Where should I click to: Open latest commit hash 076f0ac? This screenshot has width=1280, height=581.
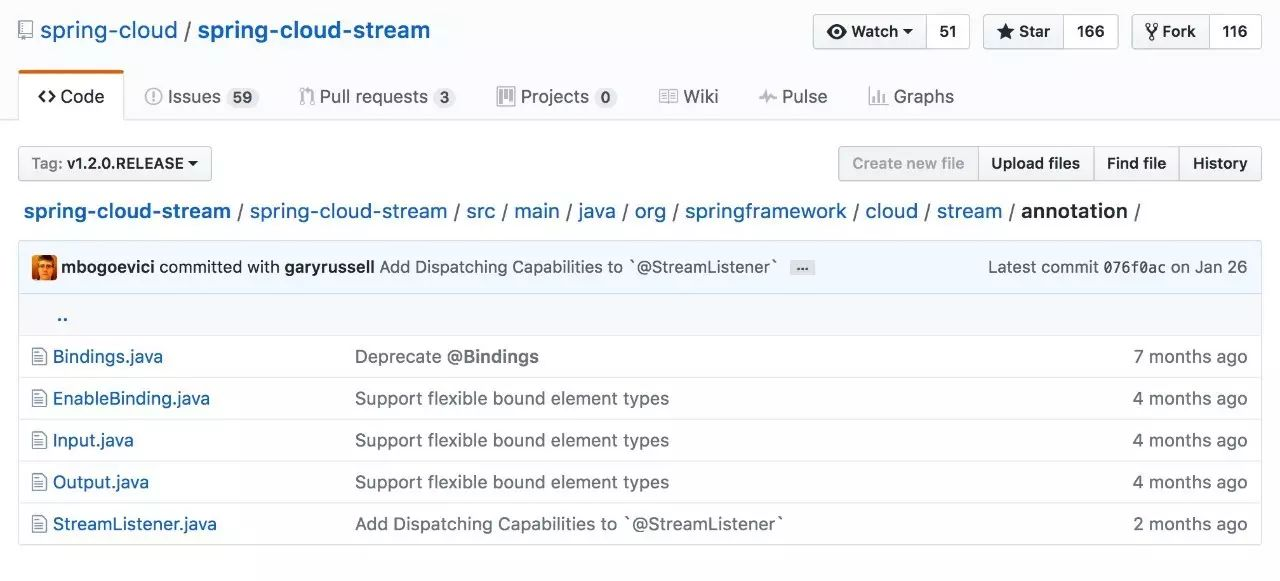(1134, 268)
